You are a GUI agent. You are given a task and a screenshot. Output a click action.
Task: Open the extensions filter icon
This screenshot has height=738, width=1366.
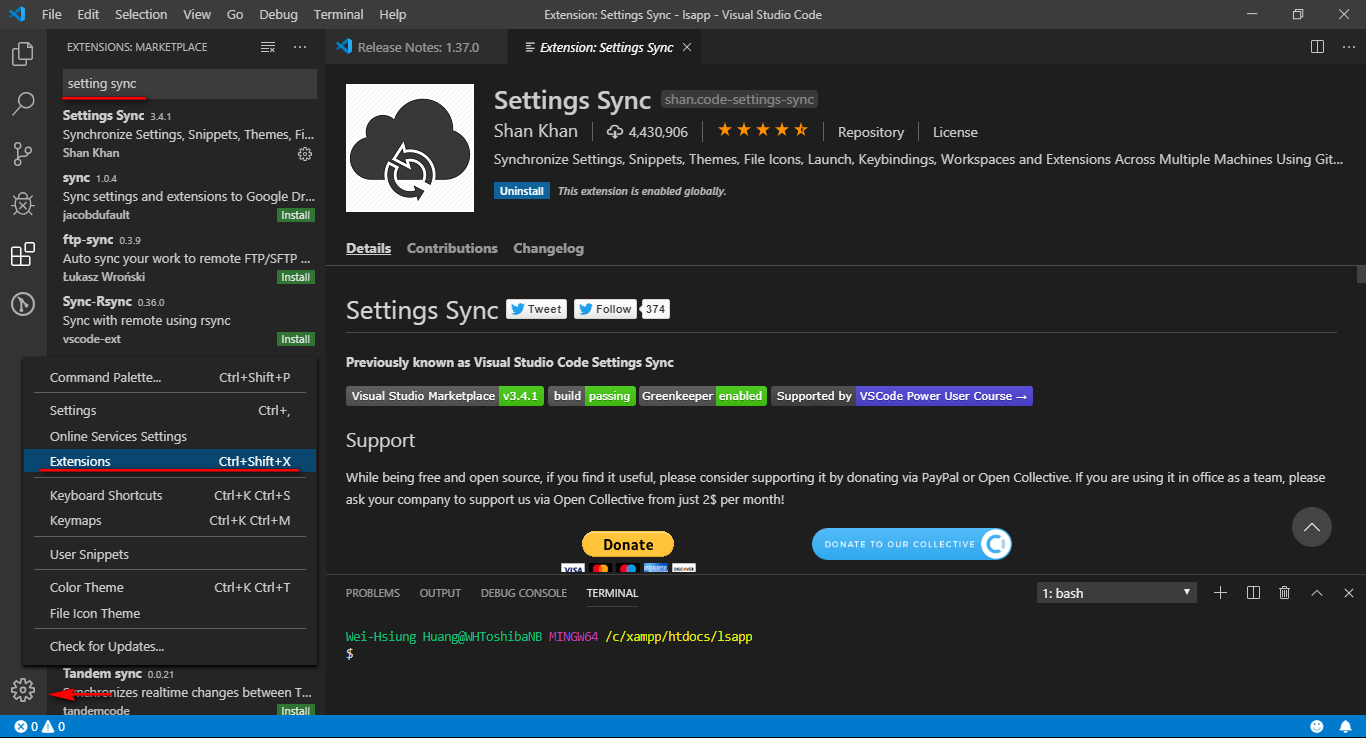coord(266,46)
